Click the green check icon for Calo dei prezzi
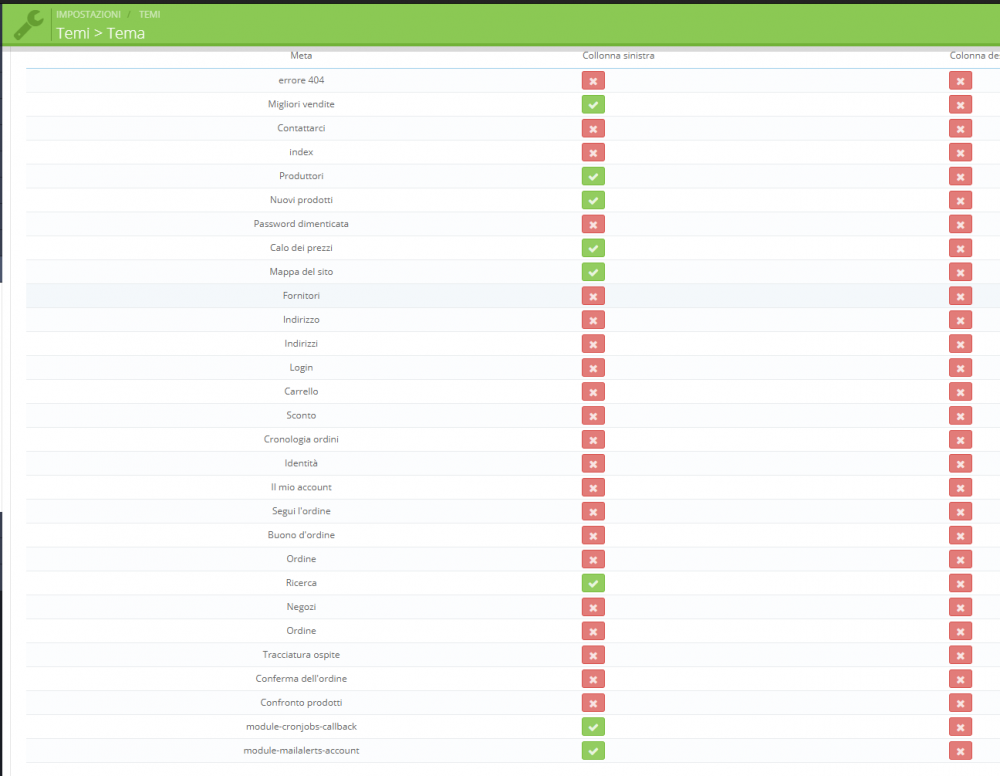Image resolution: width=1000 pixels, height=776 pixels. [x=593, y=248]
